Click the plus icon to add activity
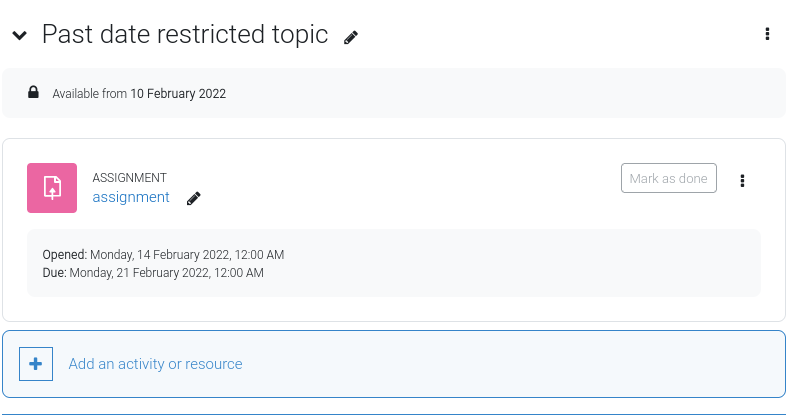Screen dimensions: 790x417 36,364
